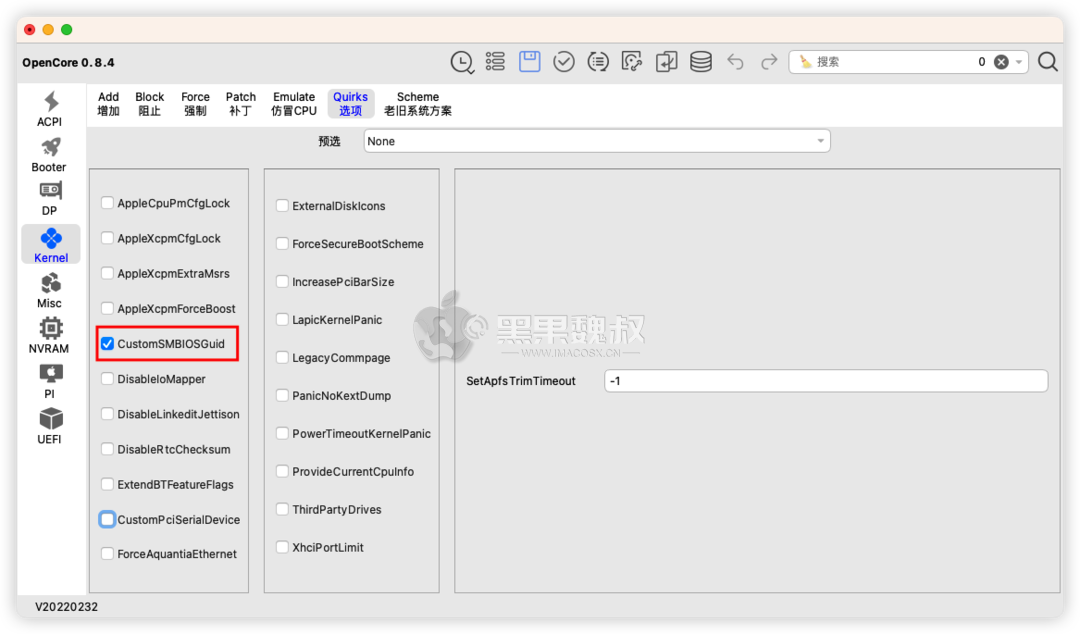Click the Undo arrow in toolbar

click(x=735, y=61)
